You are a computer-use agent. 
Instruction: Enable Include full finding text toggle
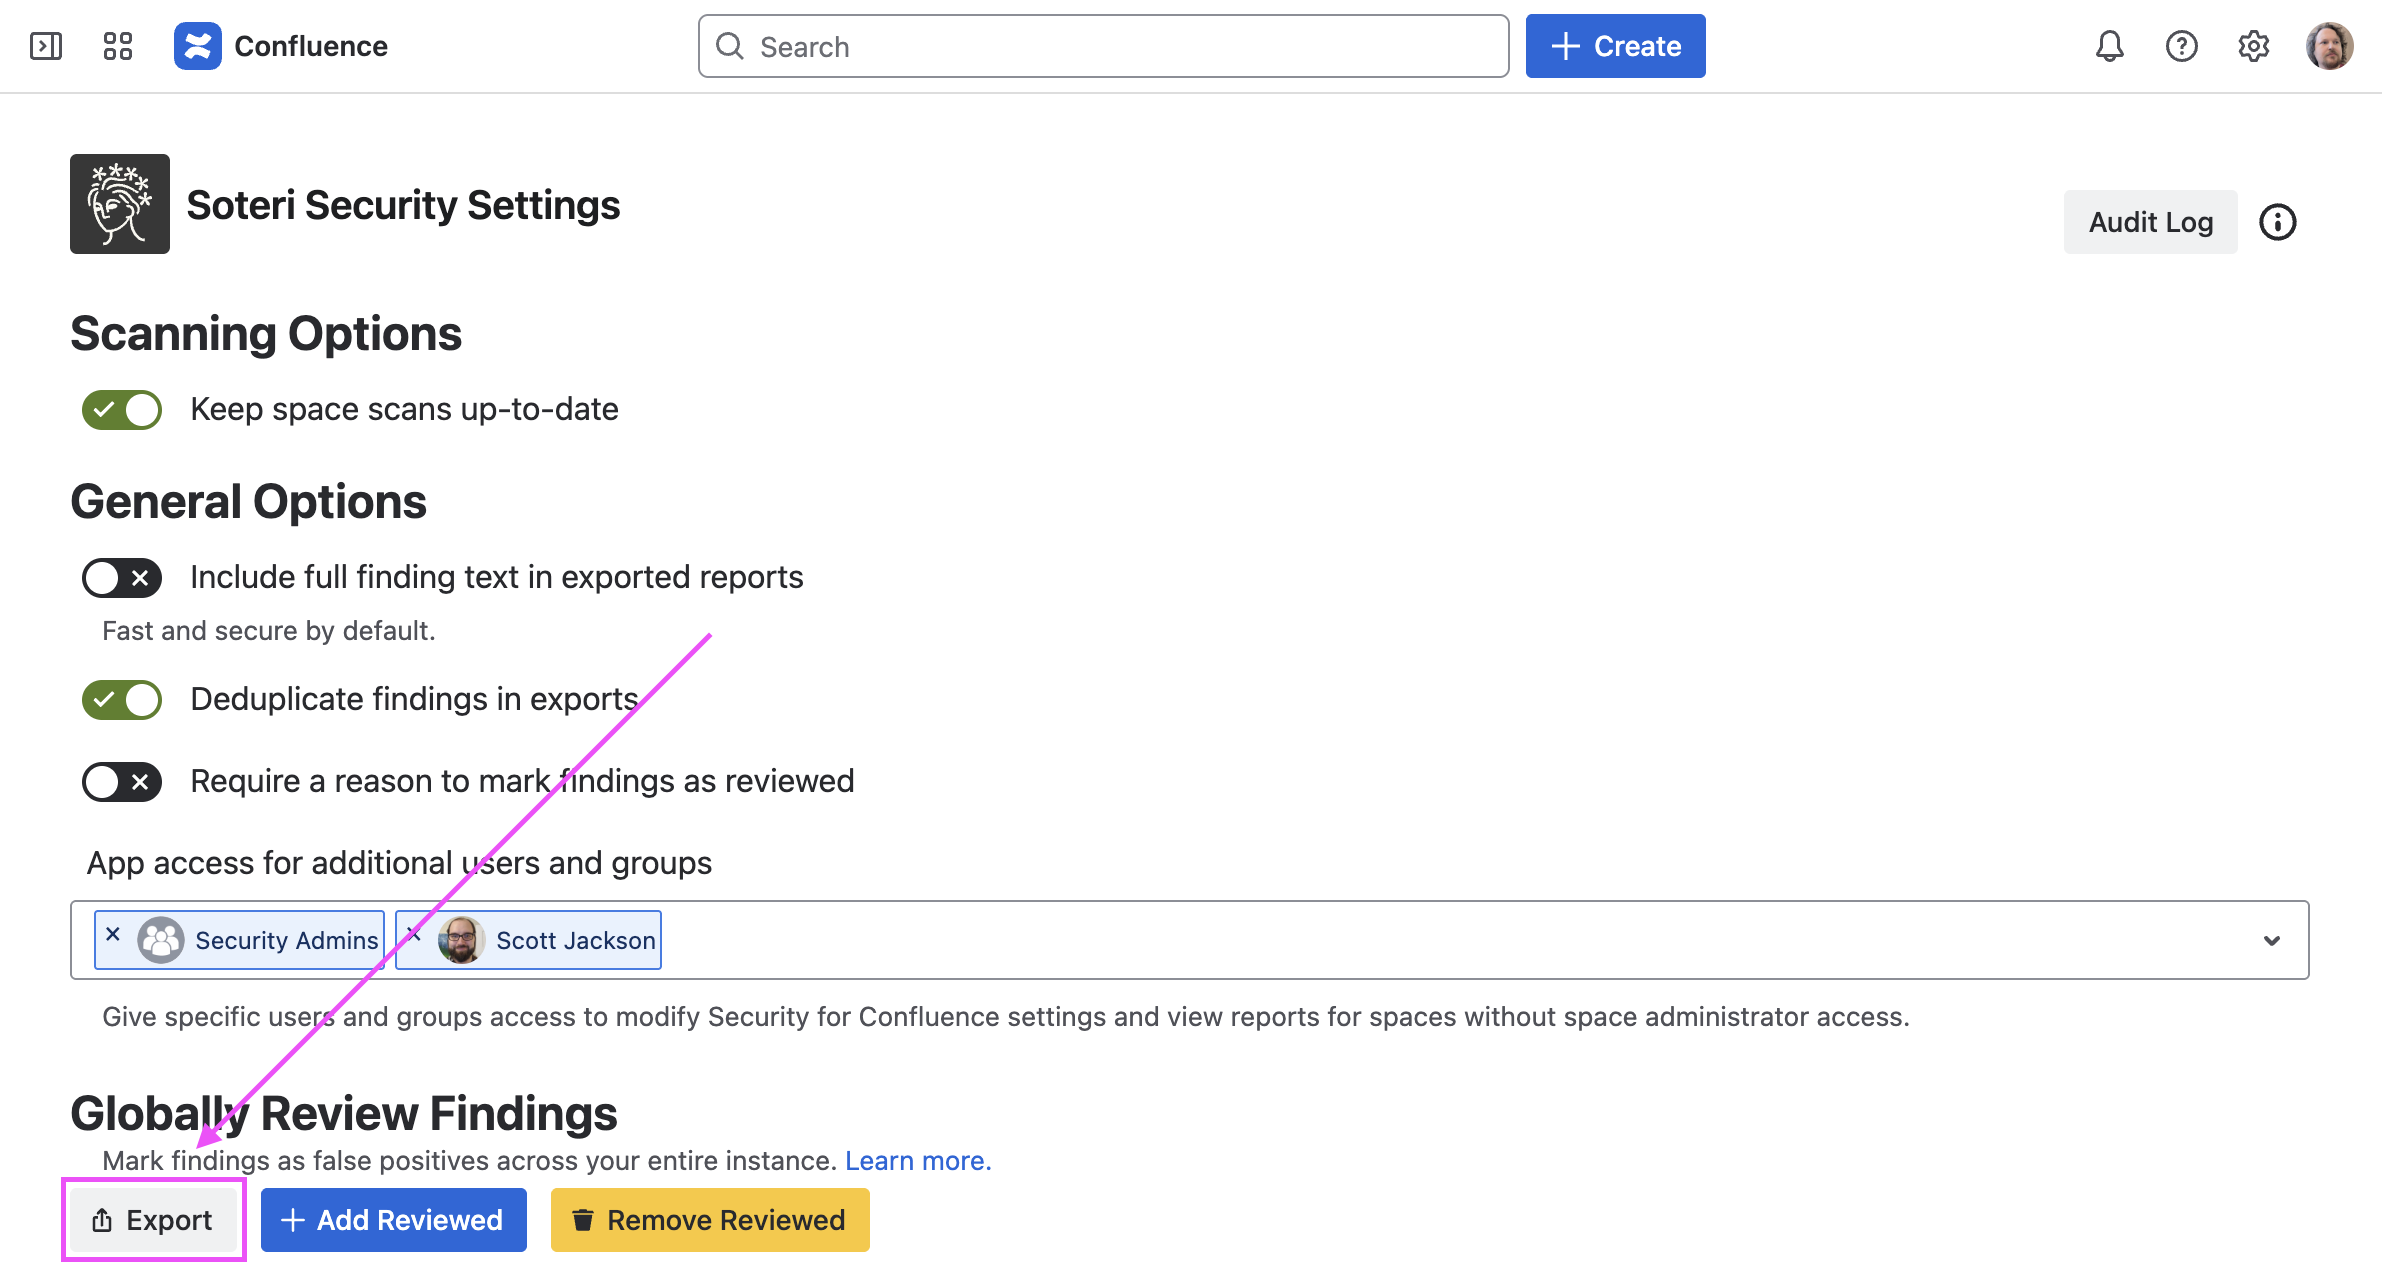(122, 578)
